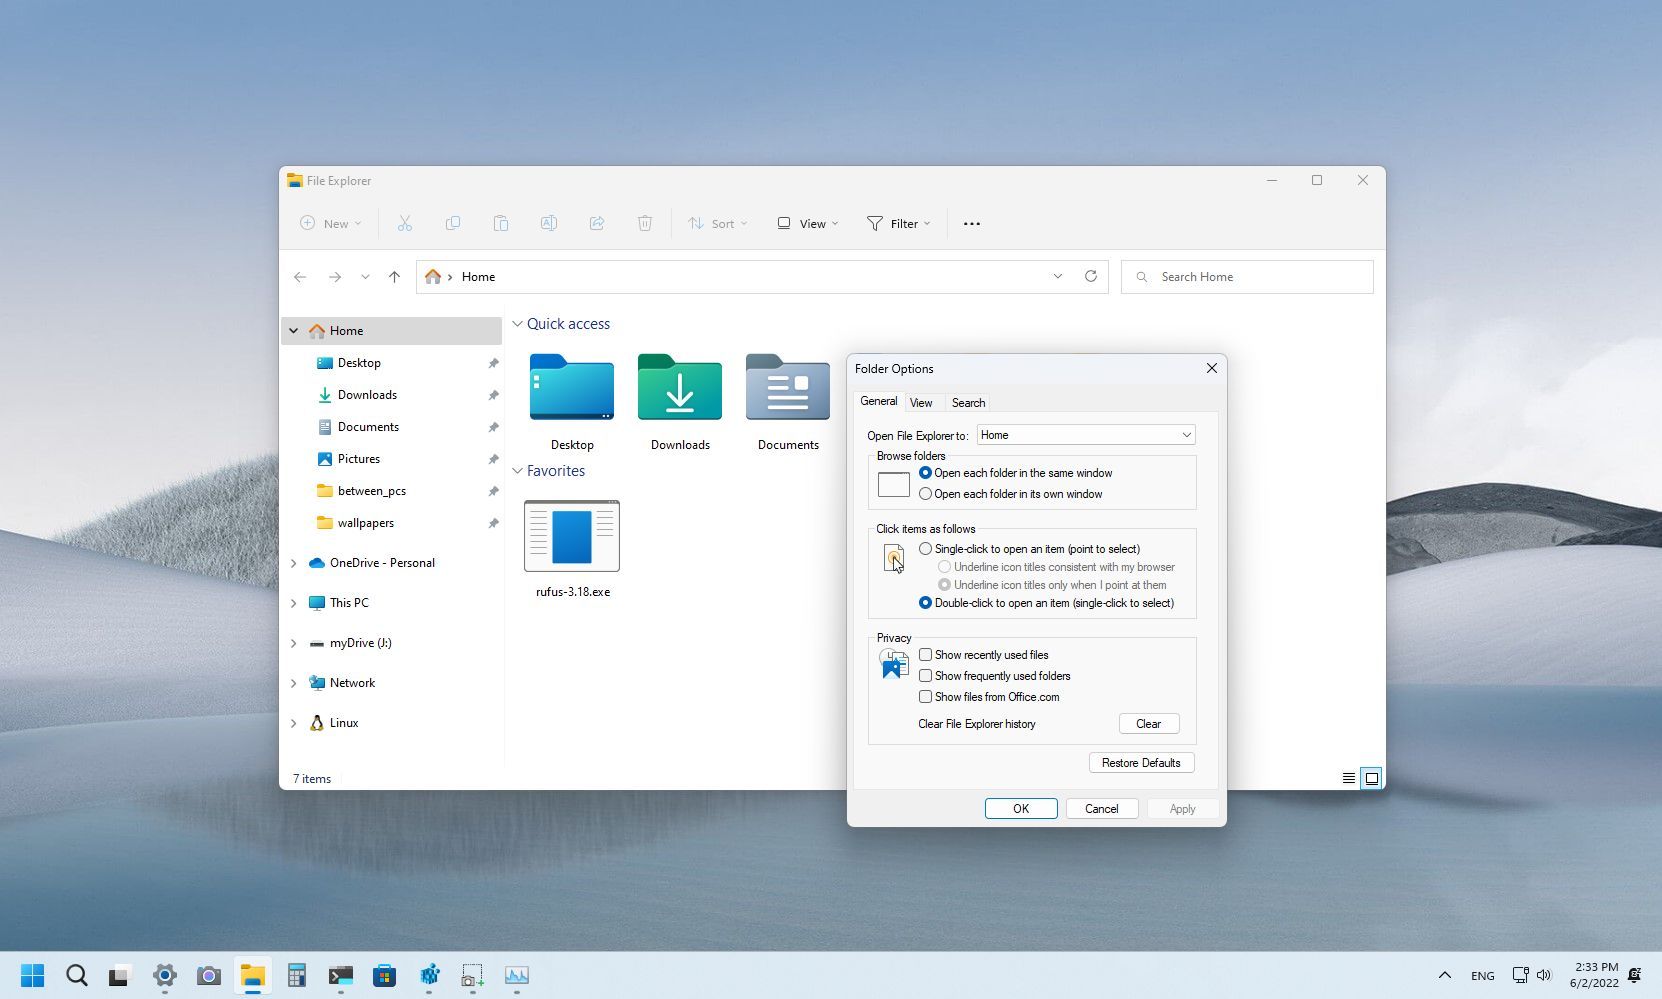Select the rufus-3.18.exe thumbnail
Image resolution: width=1662 pixels, height=999 pixels.
click(x=572, y=537)
